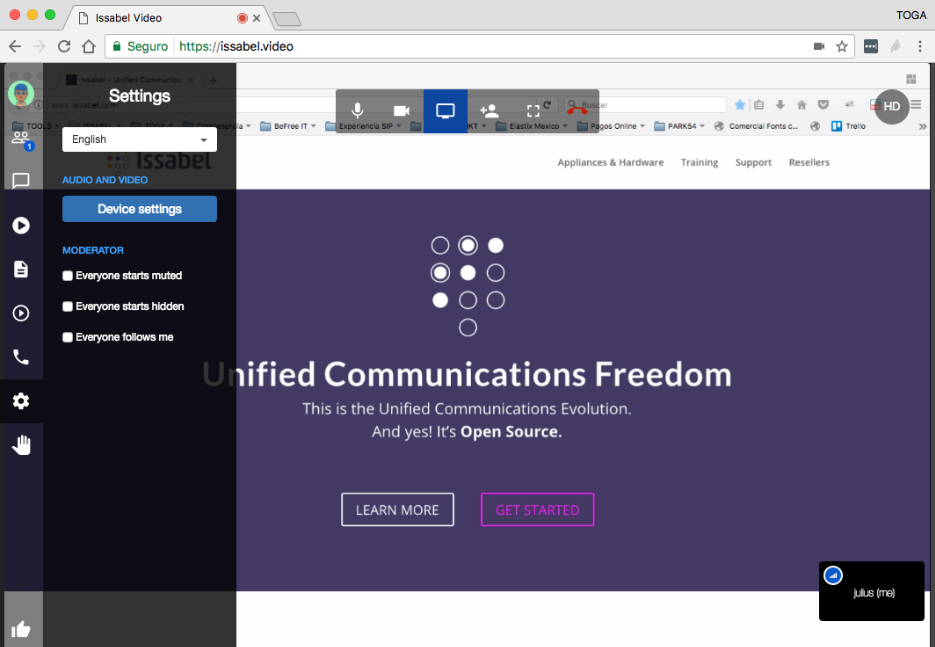The image size is (935, 647).
Task: Open the phone dial-in sidebar icon
Action: pos(21,357)
